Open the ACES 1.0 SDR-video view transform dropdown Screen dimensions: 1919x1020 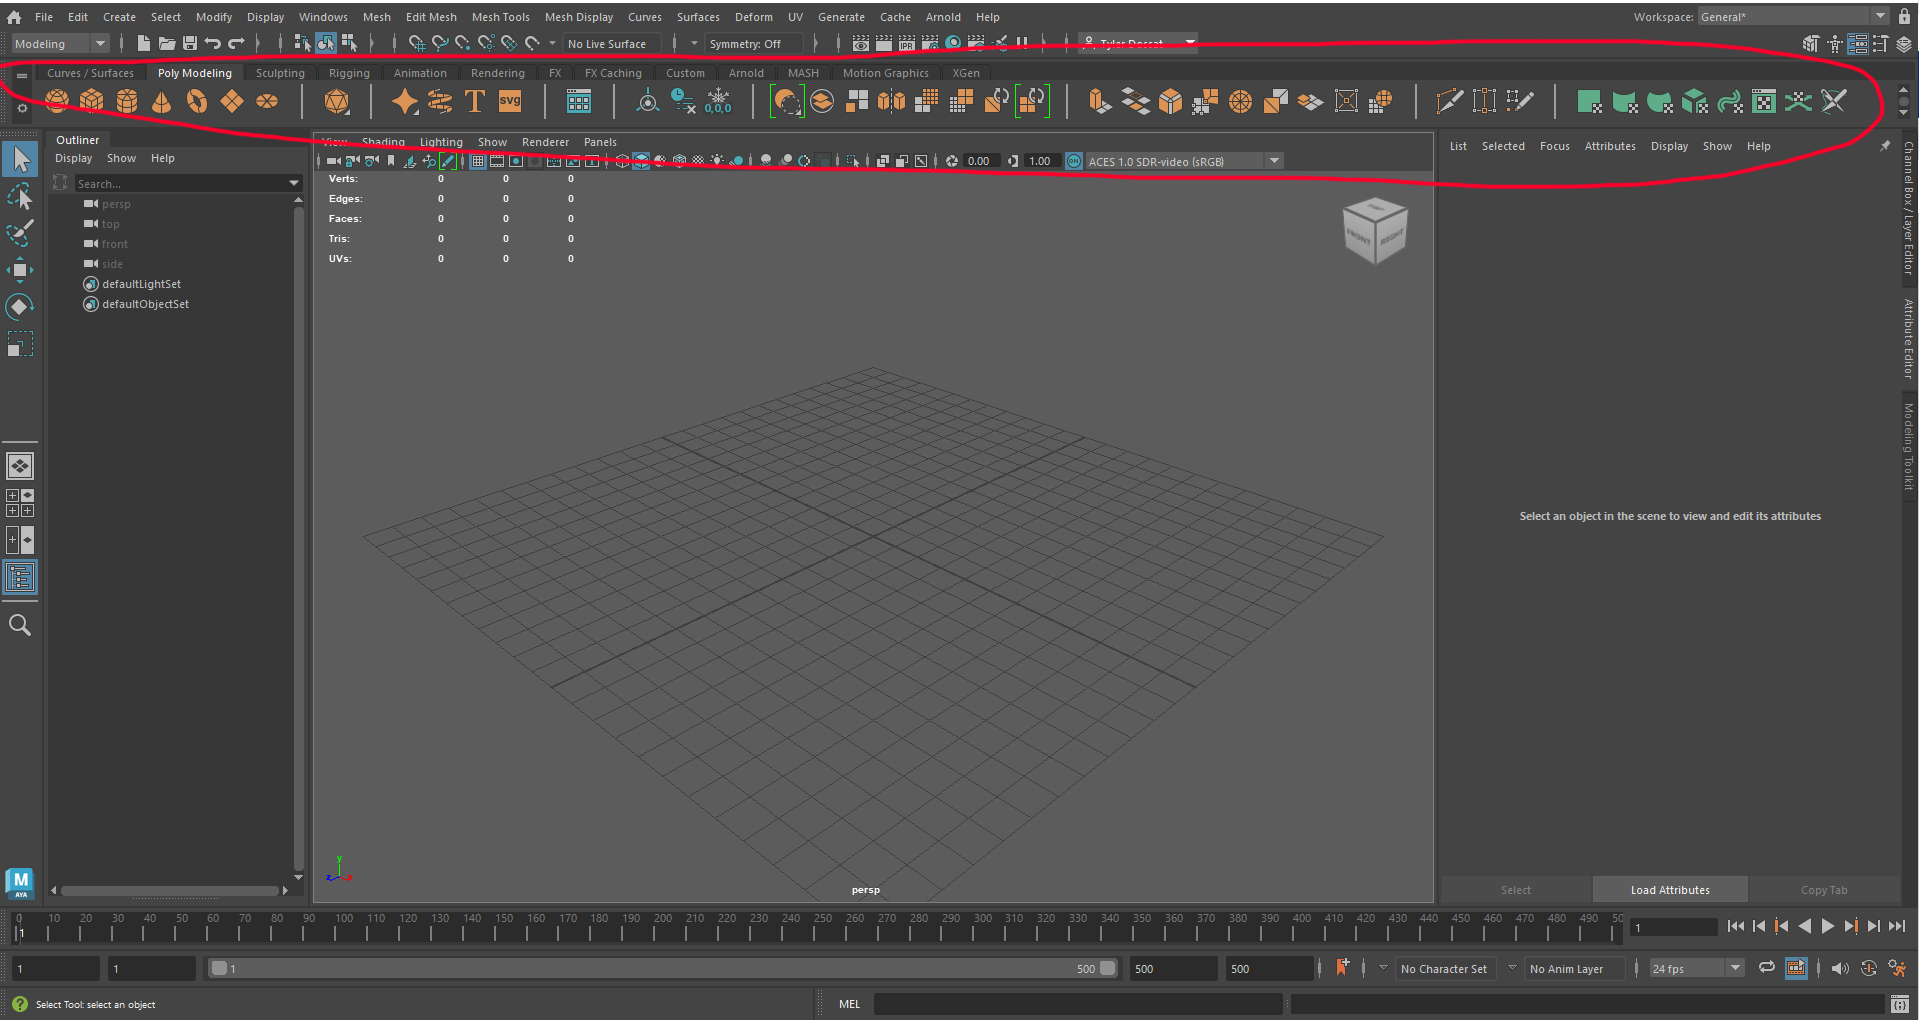click(x=1184, y=161)
